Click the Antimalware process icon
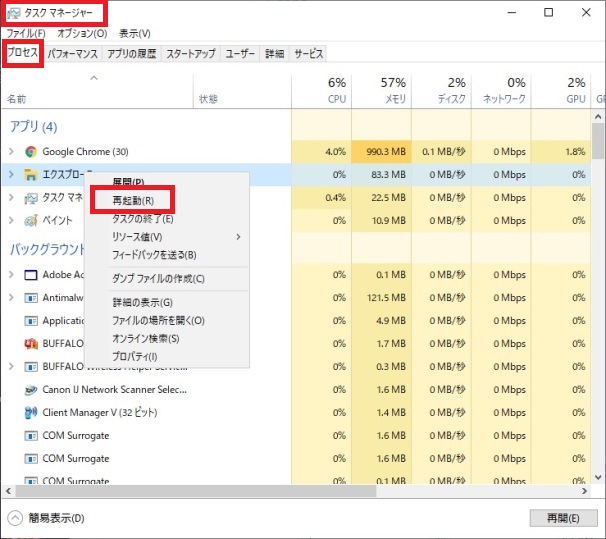The width and height of the screenshot is (606, 539). 31,298
